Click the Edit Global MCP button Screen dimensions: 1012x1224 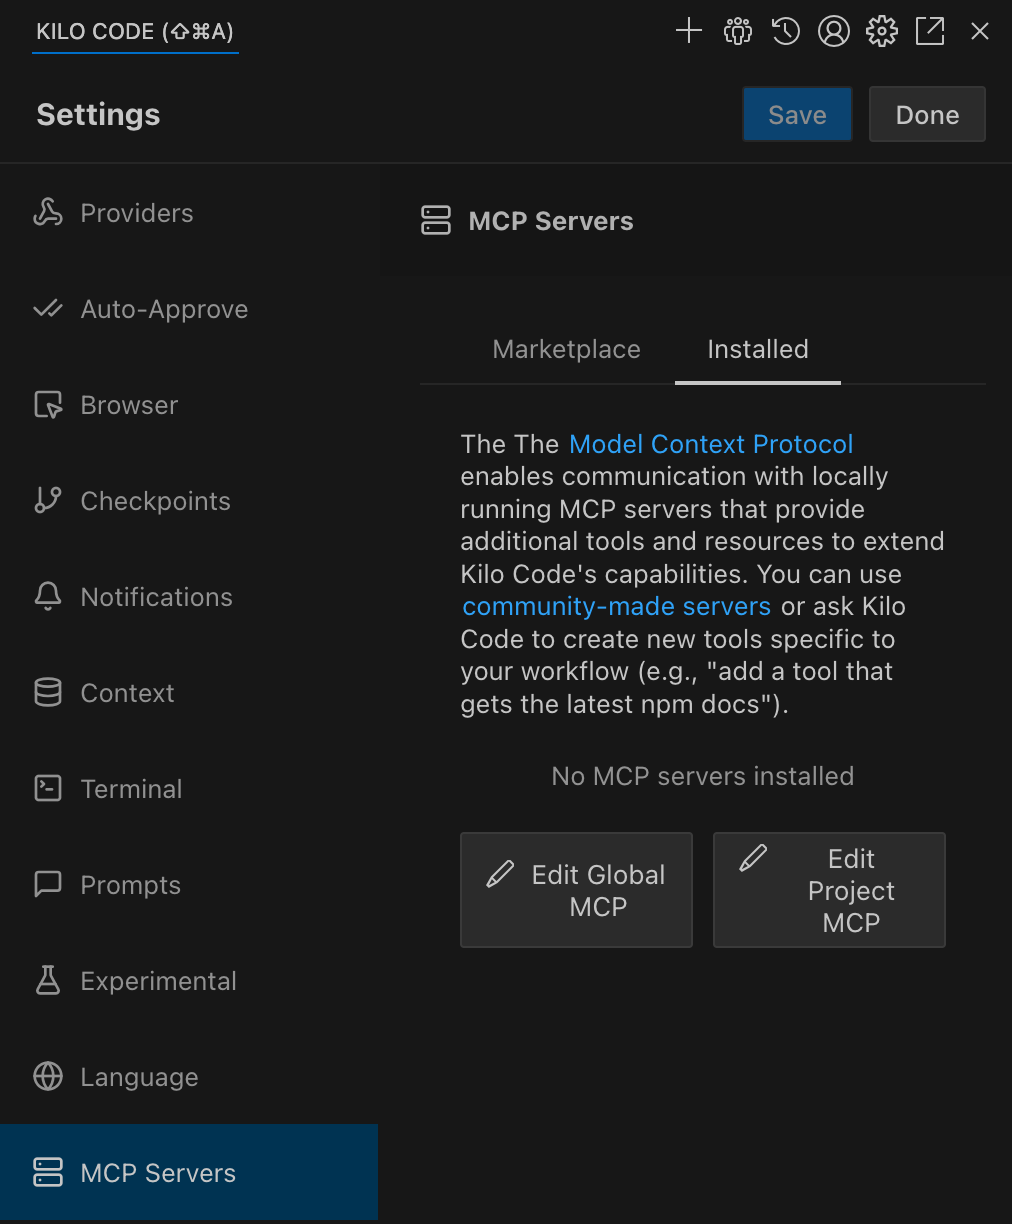(576, 890)
